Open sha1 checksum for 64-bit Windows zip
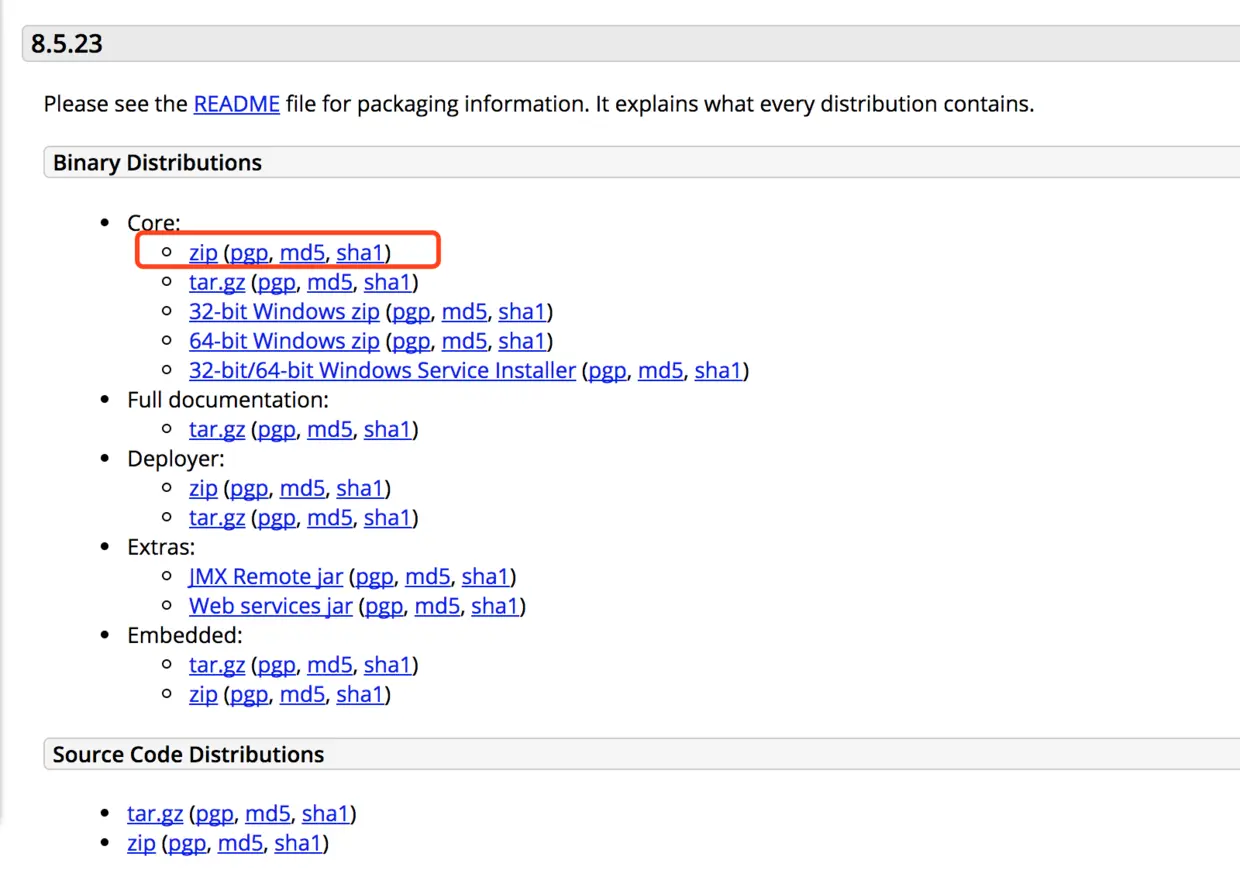Screen dimensions: 1240x877 pos(522,341)
